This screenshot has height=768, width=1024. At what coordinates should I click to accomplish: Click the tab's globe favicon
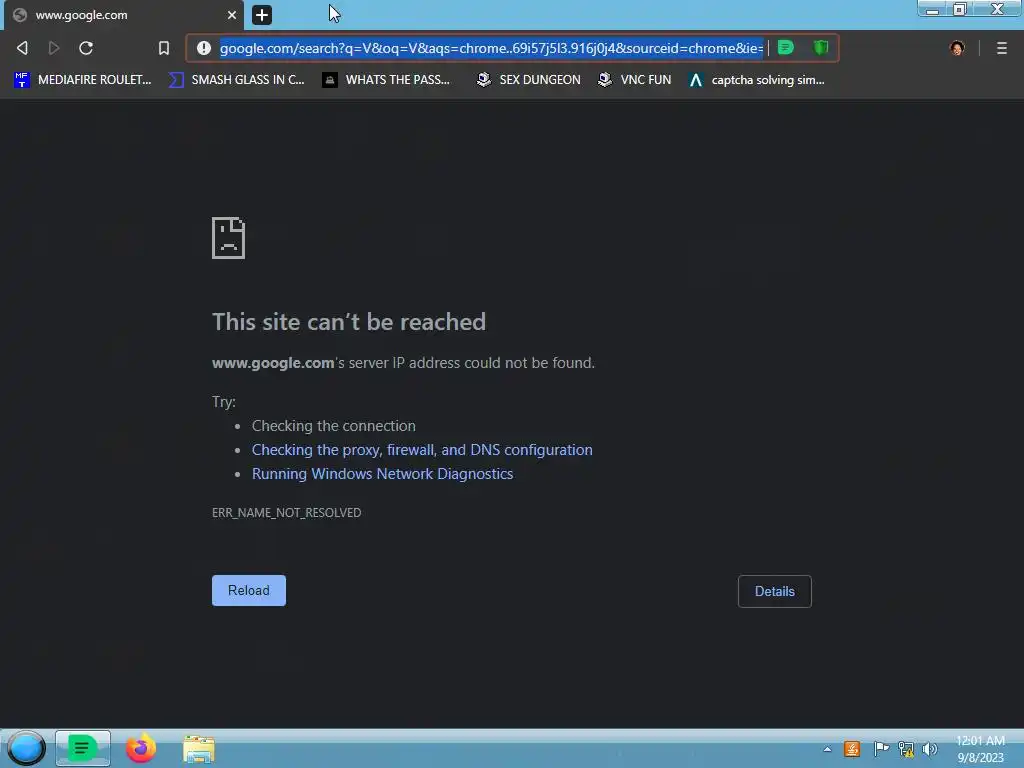point(20,15)
